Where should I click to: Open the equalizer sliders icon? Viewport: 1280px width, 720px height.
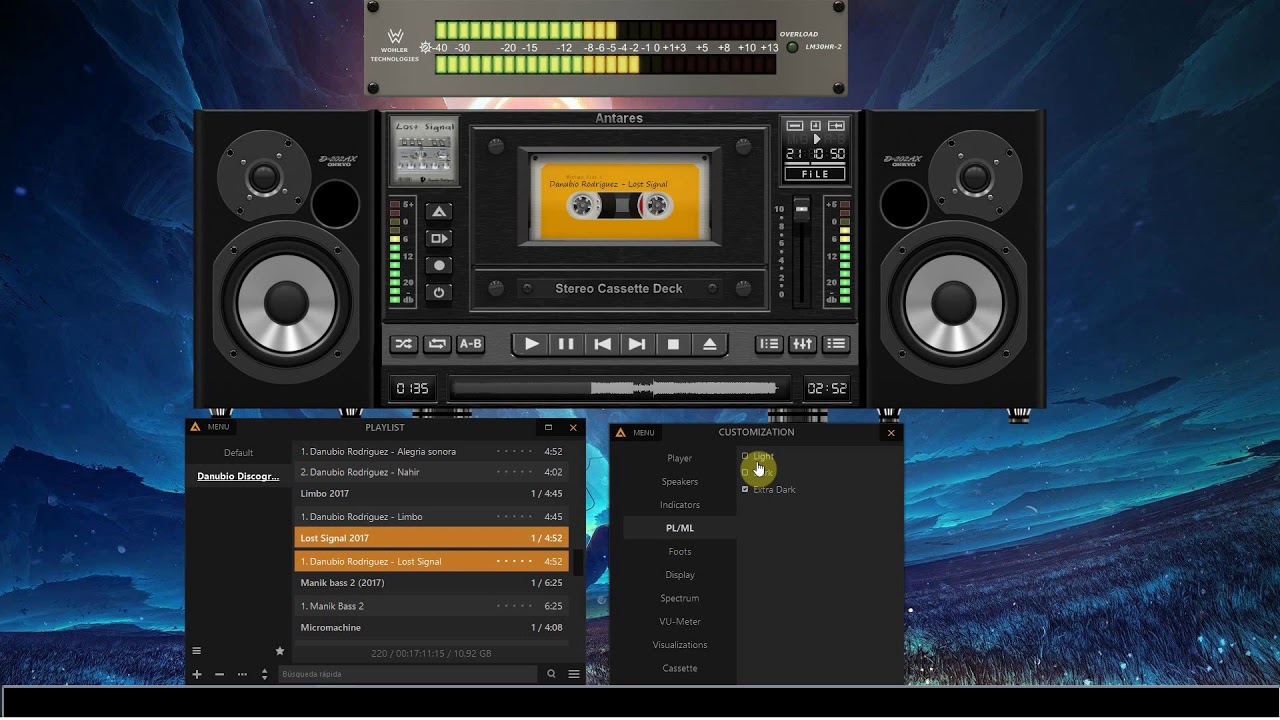[x=802, y=344]
